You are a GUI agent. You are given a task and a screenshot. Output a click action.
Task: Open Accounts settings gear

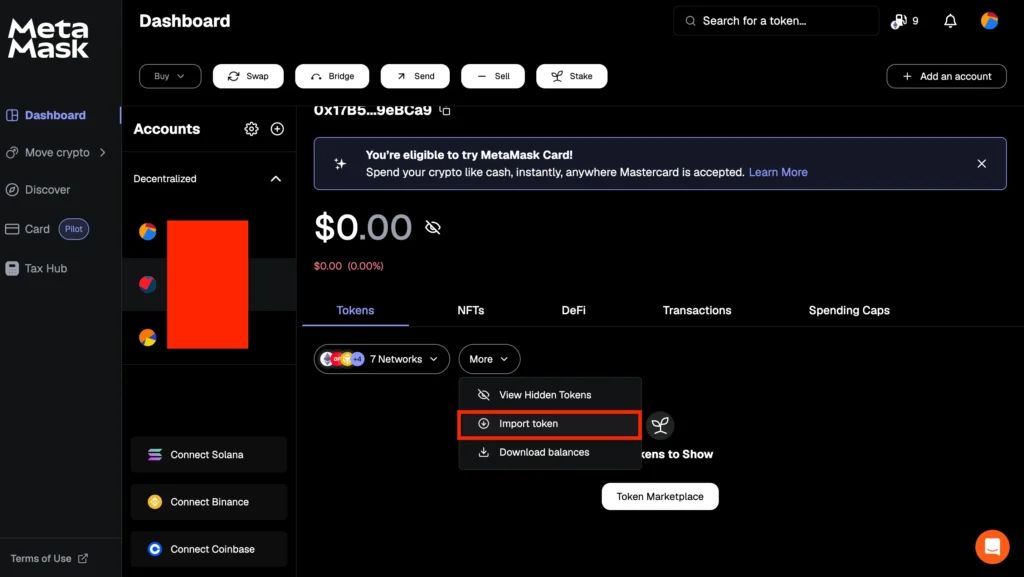[x=251, y=129]
